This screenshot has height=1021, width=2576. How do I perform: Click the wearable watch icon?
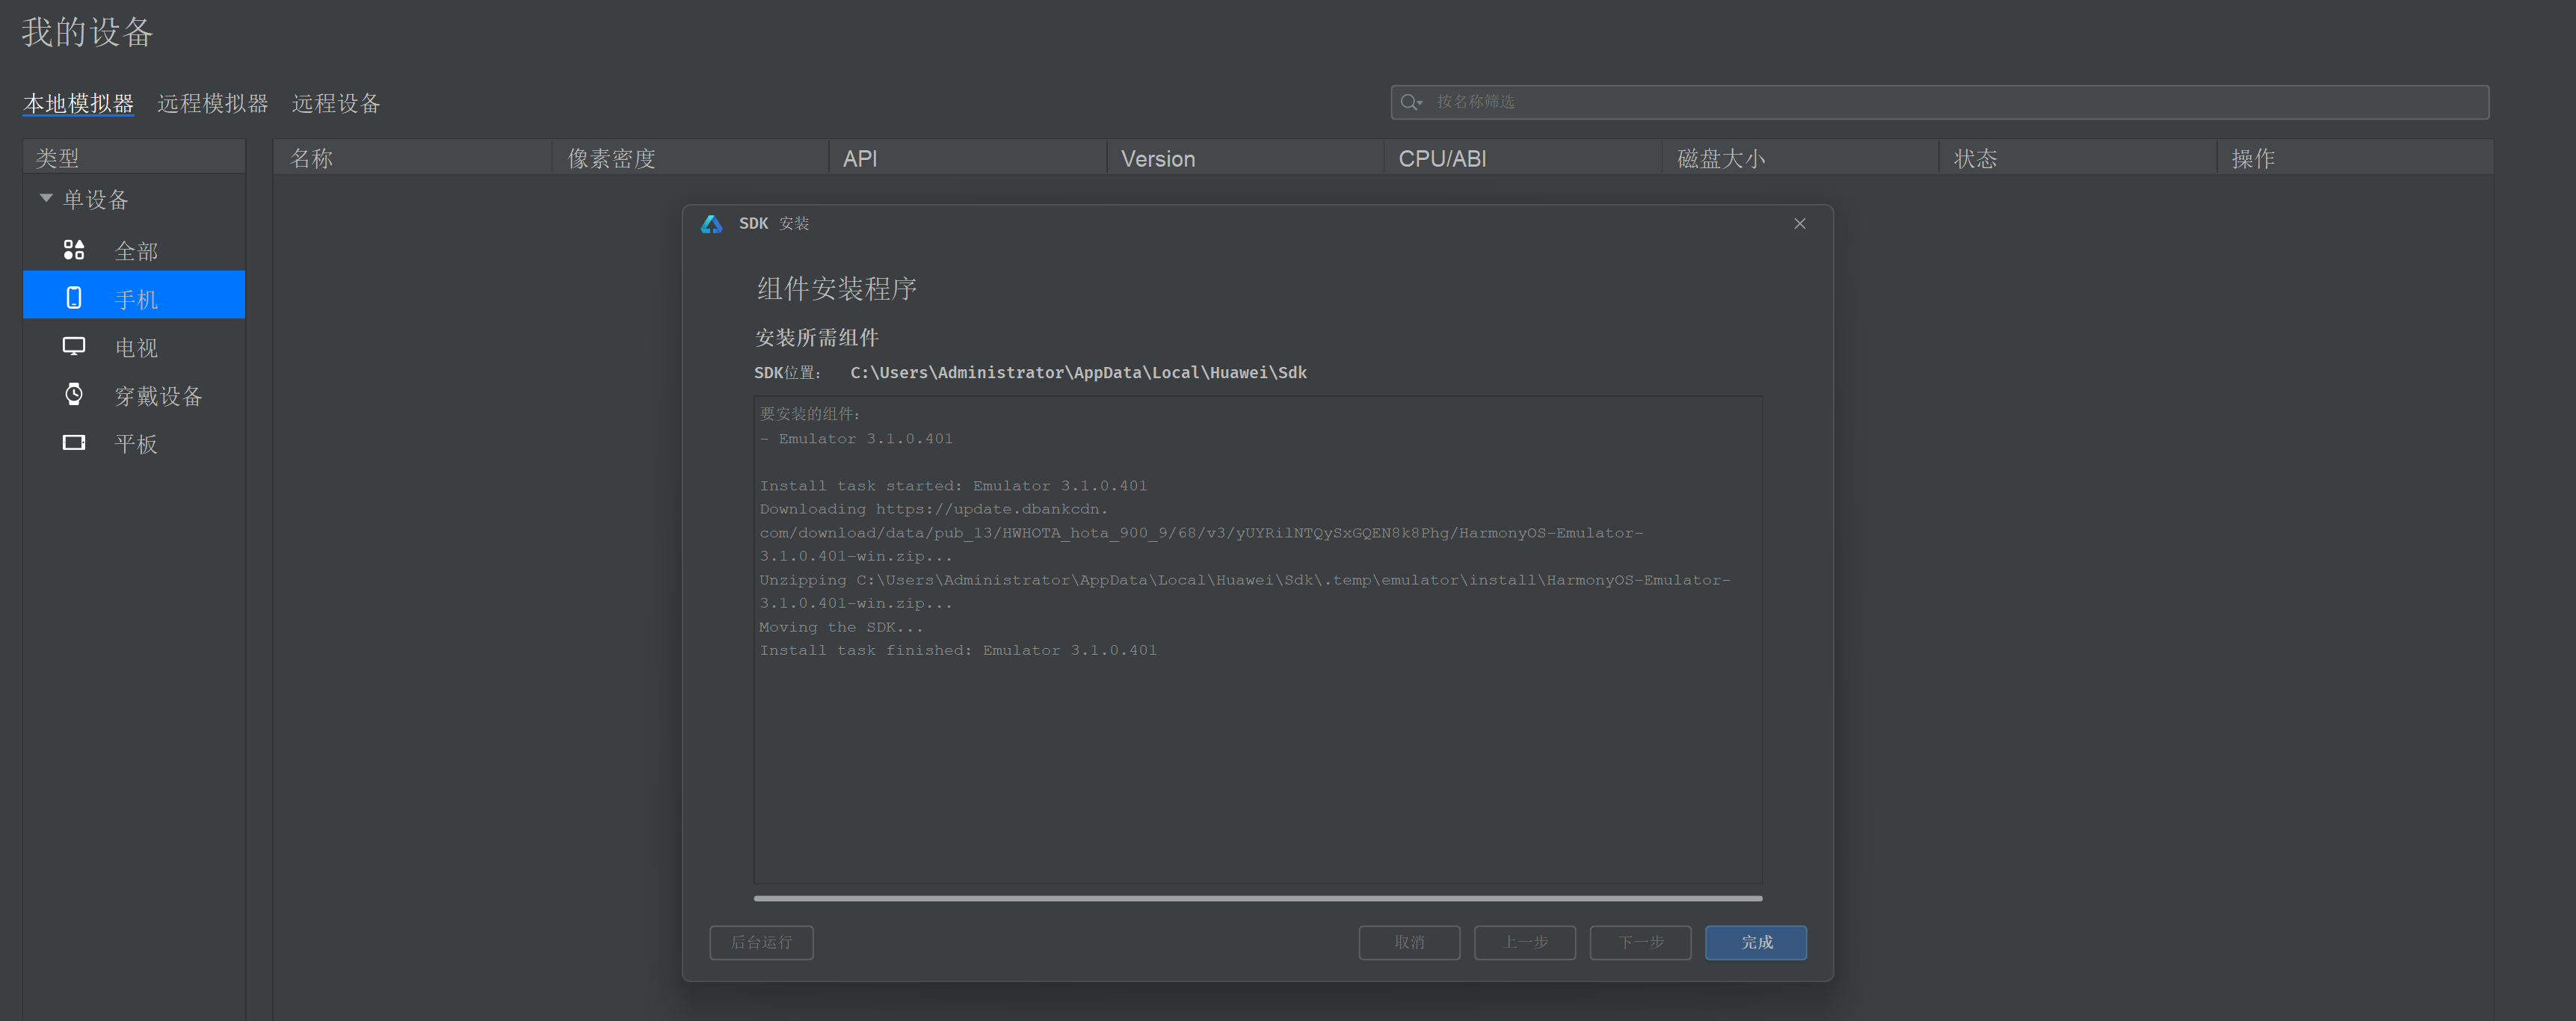(74, 394)
